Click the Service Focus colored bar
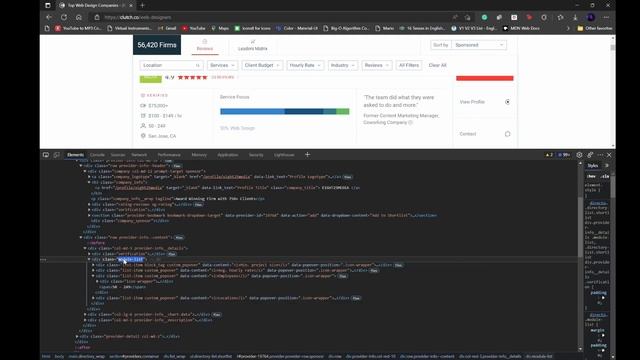 click(x=284, y=111)
